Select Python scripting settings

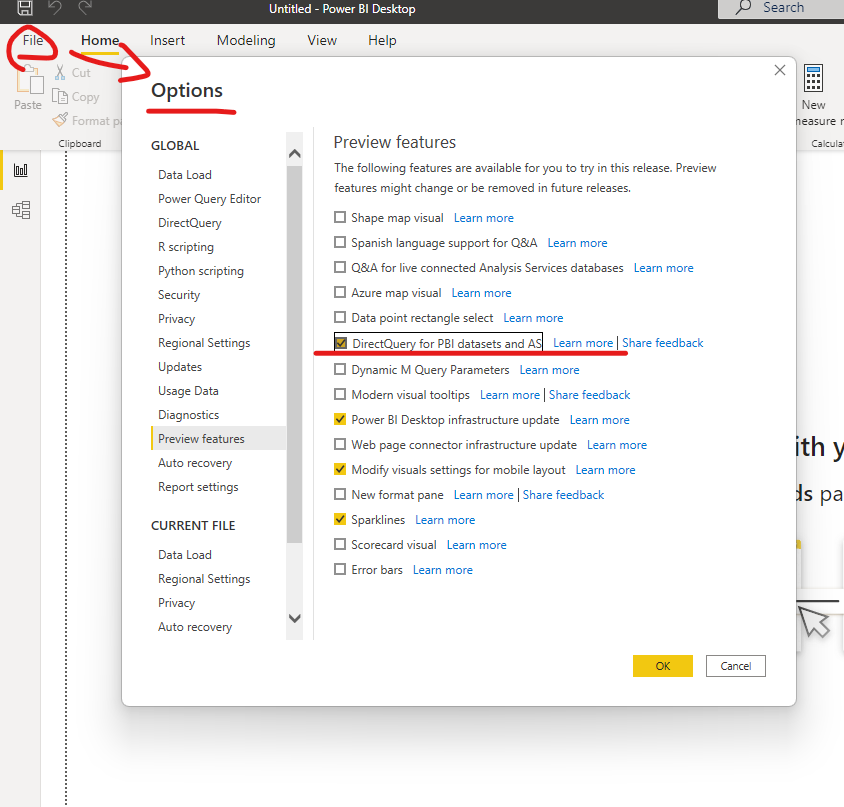pos(201,271)
